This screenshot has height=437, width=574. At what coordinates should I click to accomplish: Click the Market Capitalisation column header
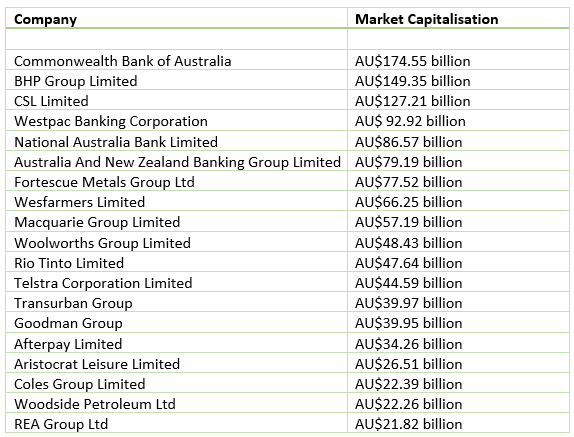coord(458,18)
